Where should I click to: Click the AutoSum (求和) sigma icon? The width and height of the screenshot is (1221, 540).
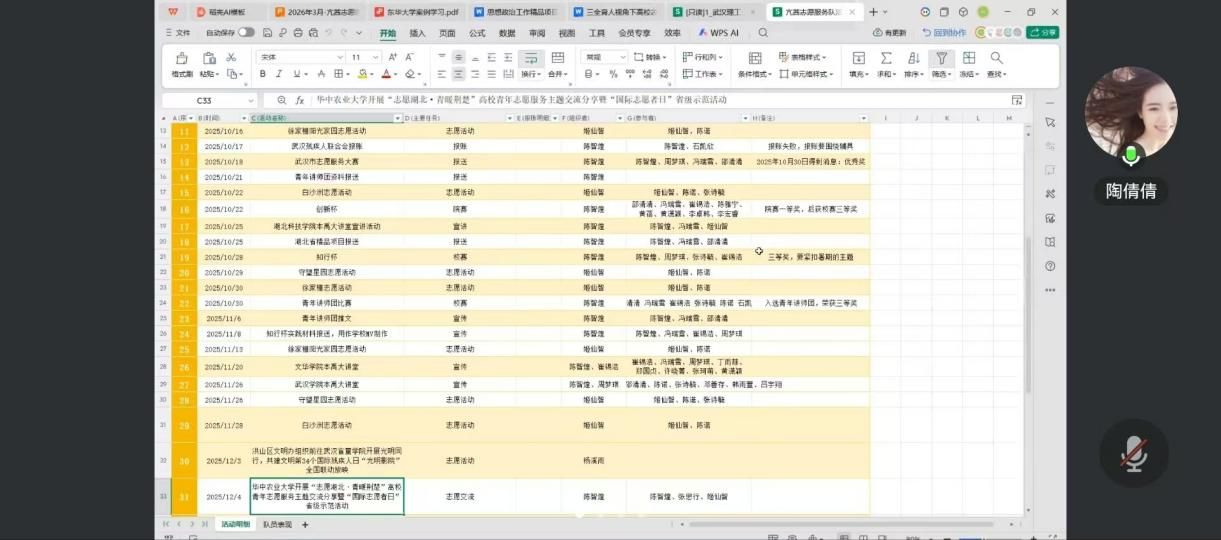pyautogui.click(x=886, y=58)
